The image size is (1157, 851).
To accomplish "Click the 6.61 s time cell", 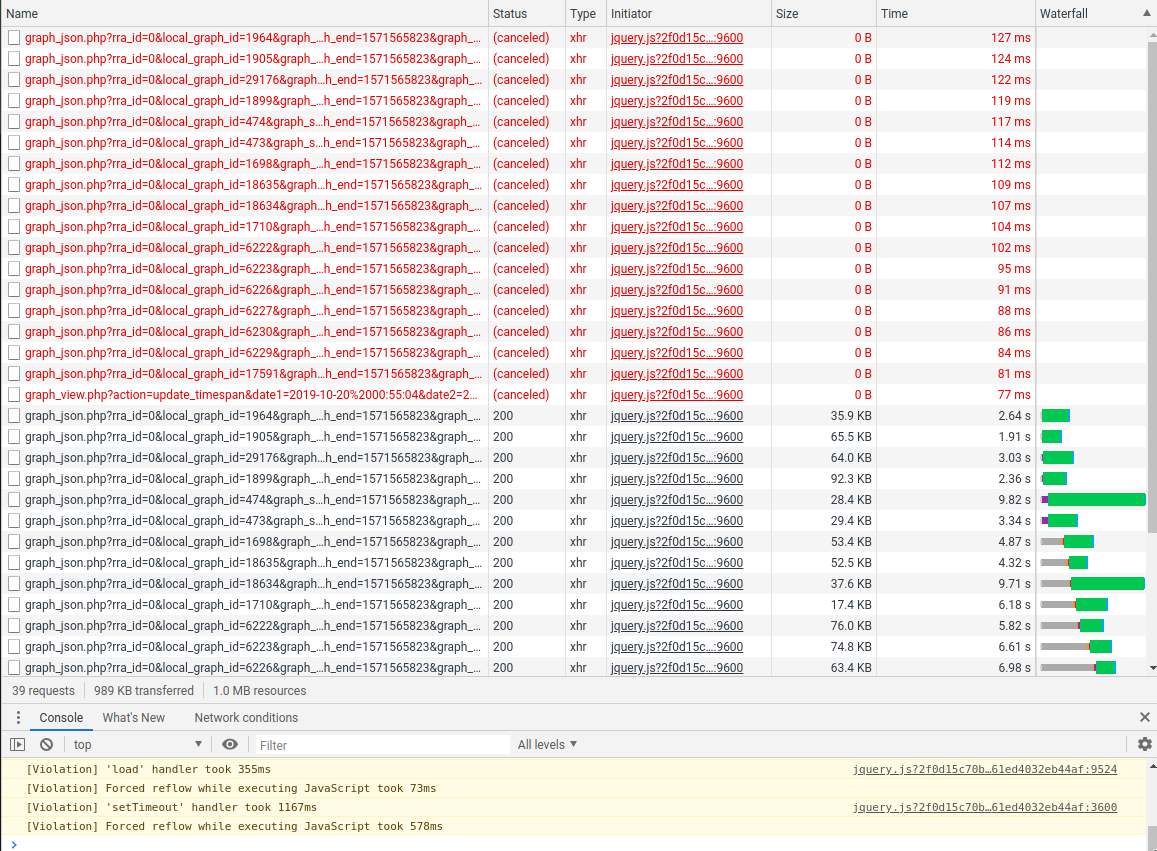I will click(1015, 647).
